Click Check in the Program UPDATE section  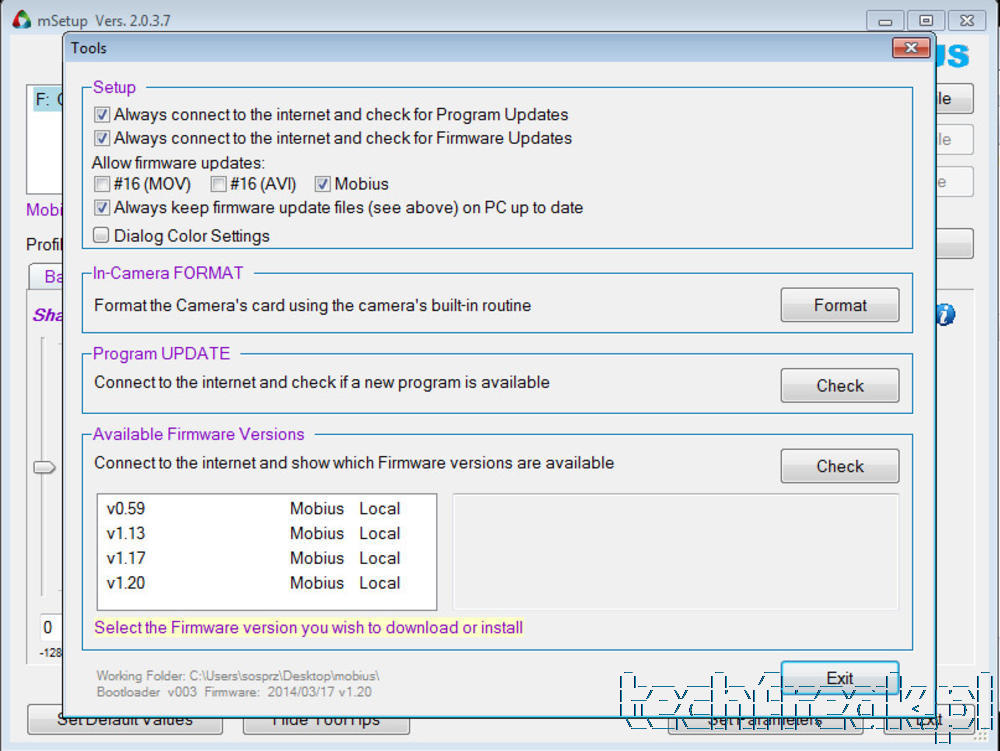pos(840,386)
